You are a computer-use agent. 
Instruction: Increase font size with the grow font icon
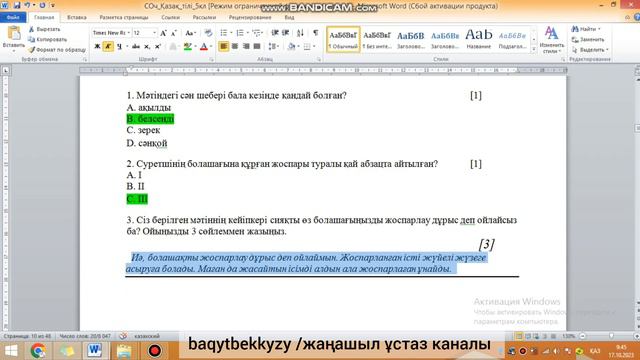163,33
